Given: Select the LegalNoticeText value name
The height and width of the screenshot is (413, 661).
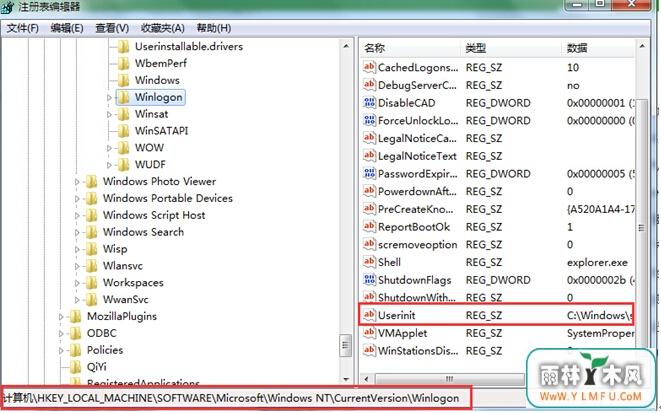Looking at the screenshot, I should pos(417,156).
